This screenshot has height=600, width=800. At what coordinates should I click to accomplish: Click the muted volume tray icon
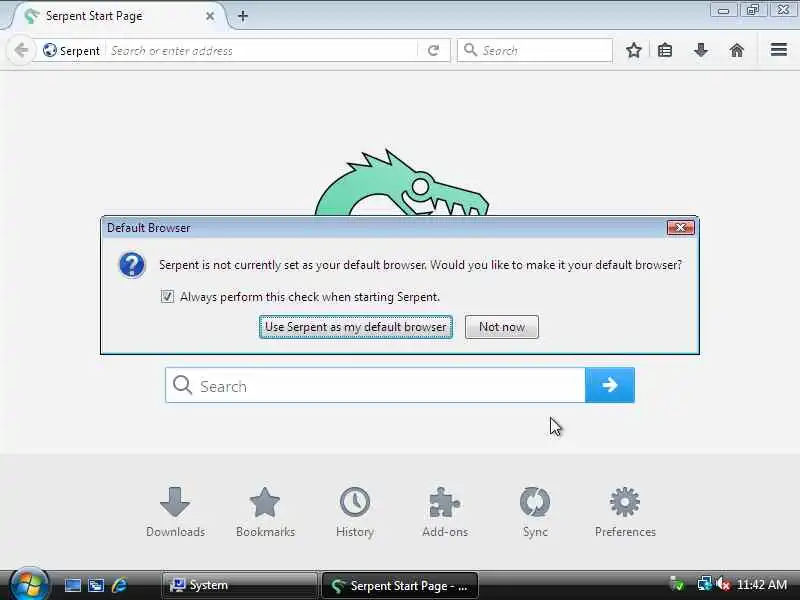[723, 584]
